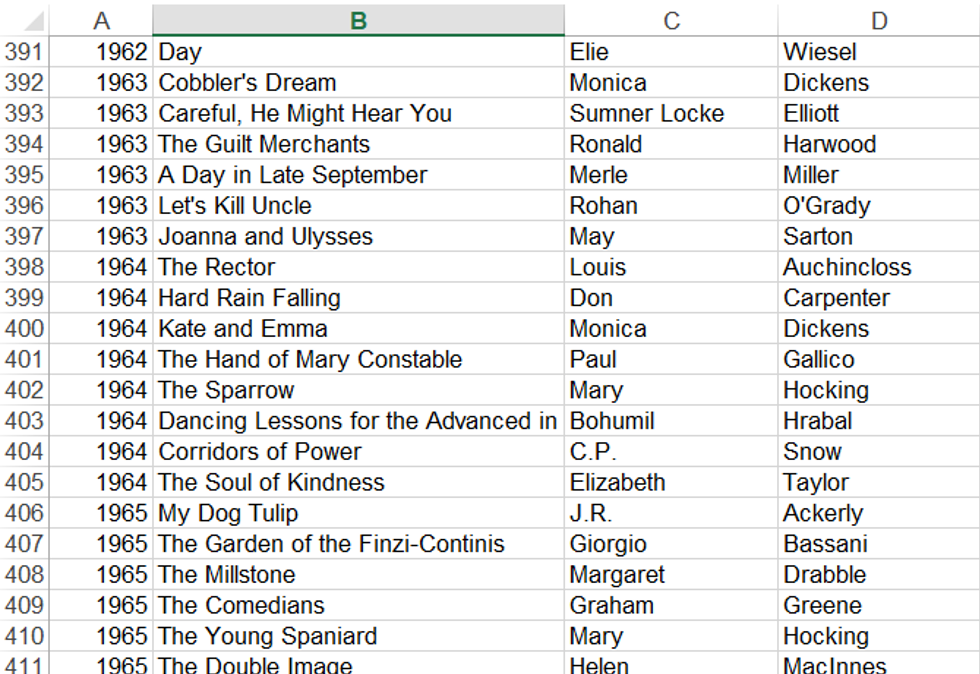Select "The Garden of the Finzi-Continis" cell

tap(358, 544)
